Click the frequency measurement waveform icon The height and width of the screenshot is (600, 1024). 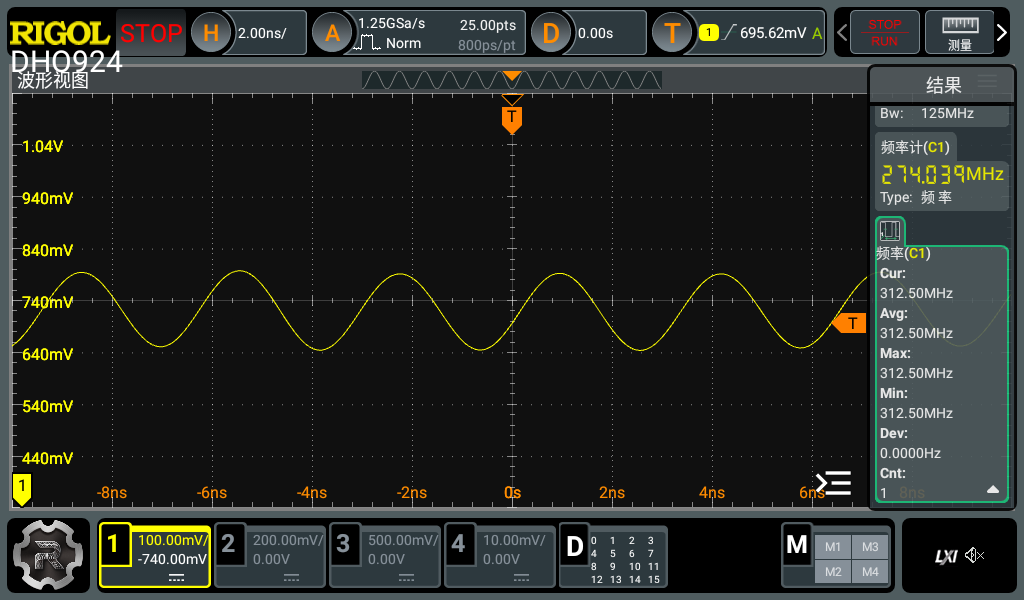coord(890,231)
